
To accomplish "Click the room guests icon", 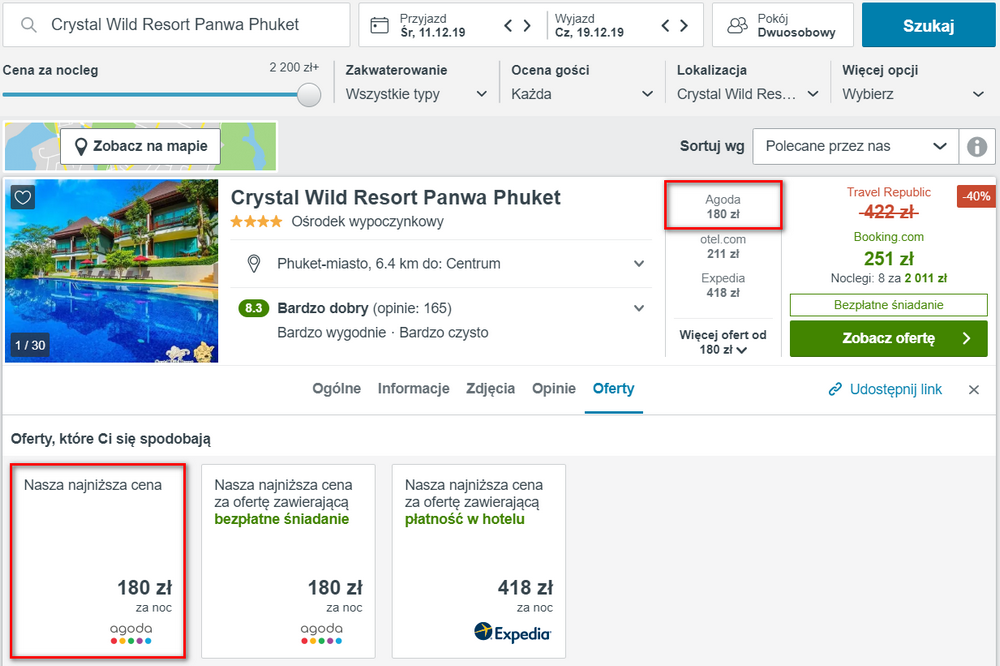I will pos(738,26).
